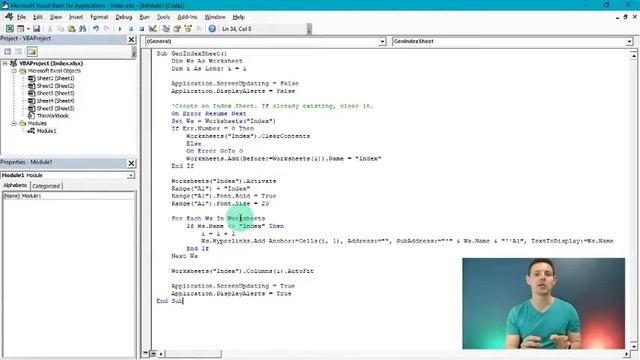Run the macro with the green play icon

coord(120,29)
